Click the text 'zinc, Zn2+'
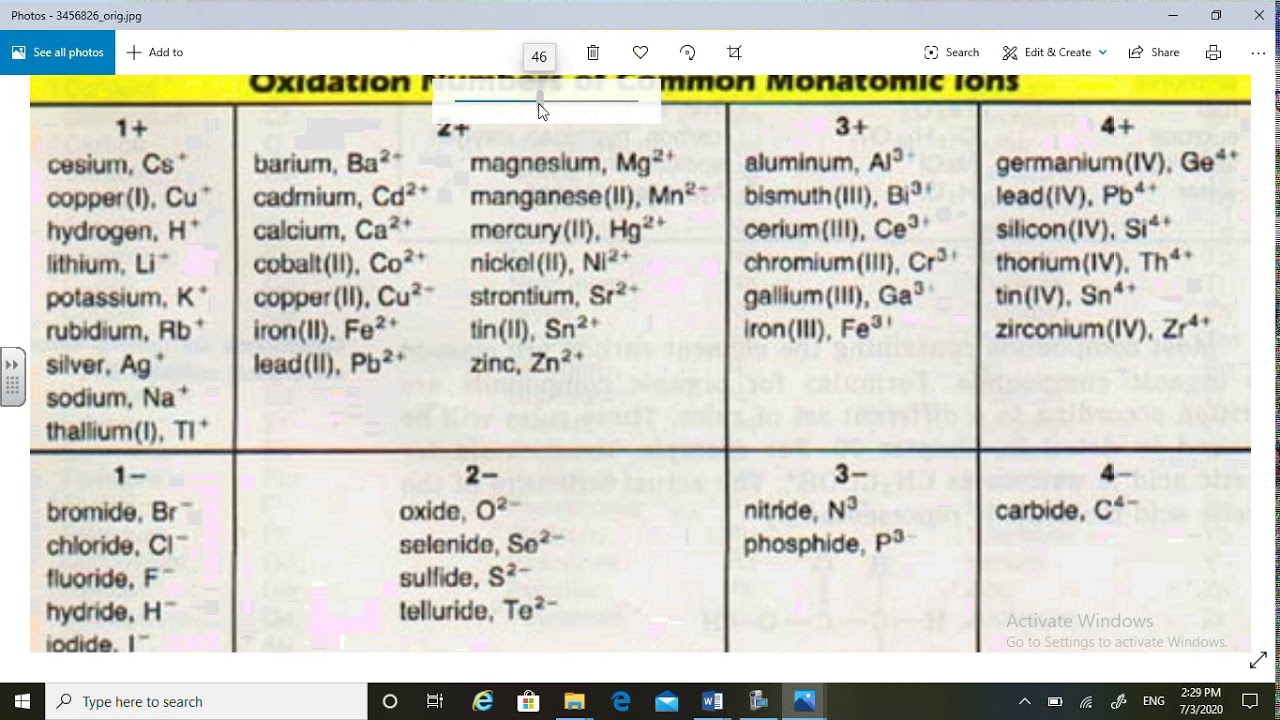 [x=527, y=362]
